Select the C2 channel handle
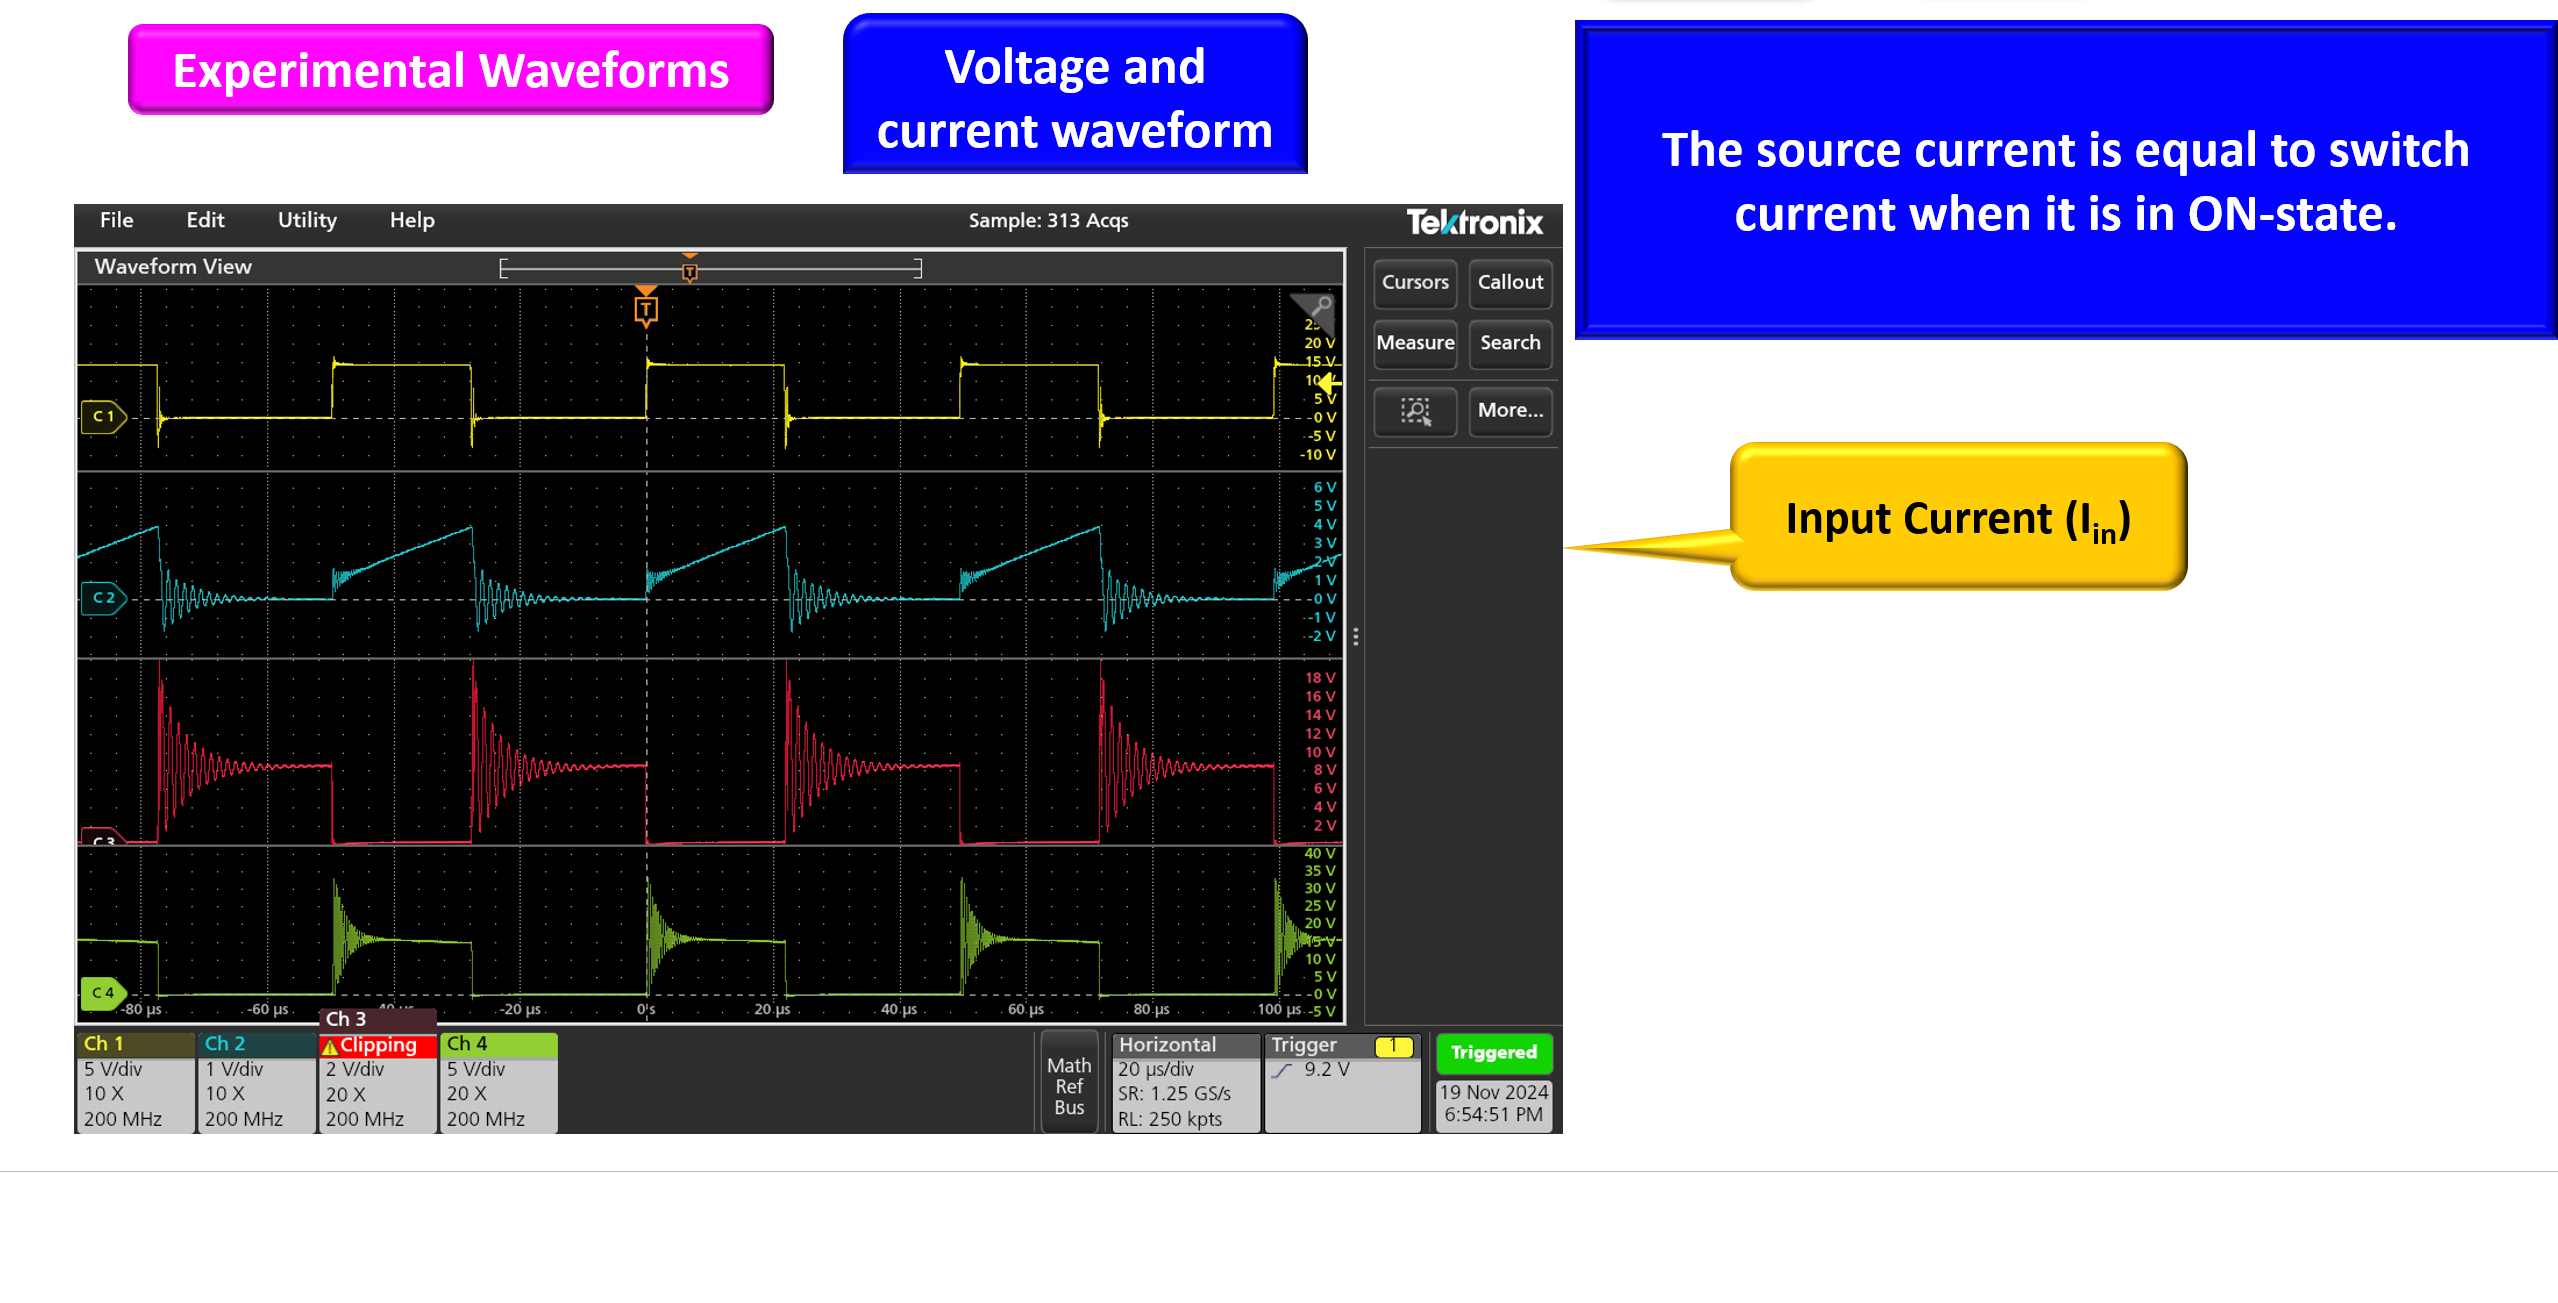 point(104,598)
